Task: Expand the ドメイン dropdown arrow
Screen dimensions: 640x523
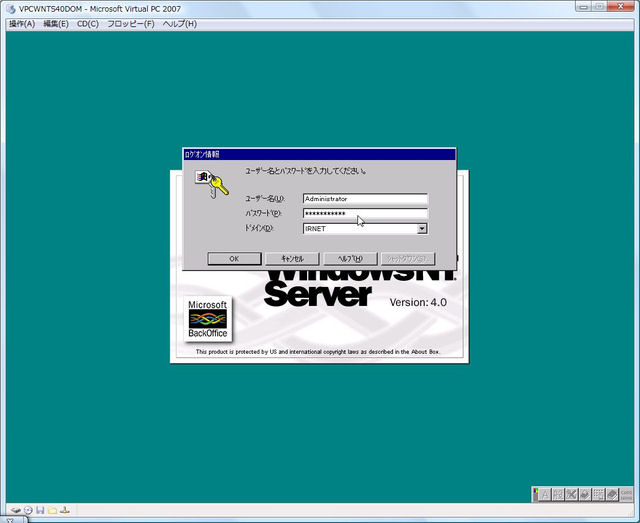Action: point(422,229)
